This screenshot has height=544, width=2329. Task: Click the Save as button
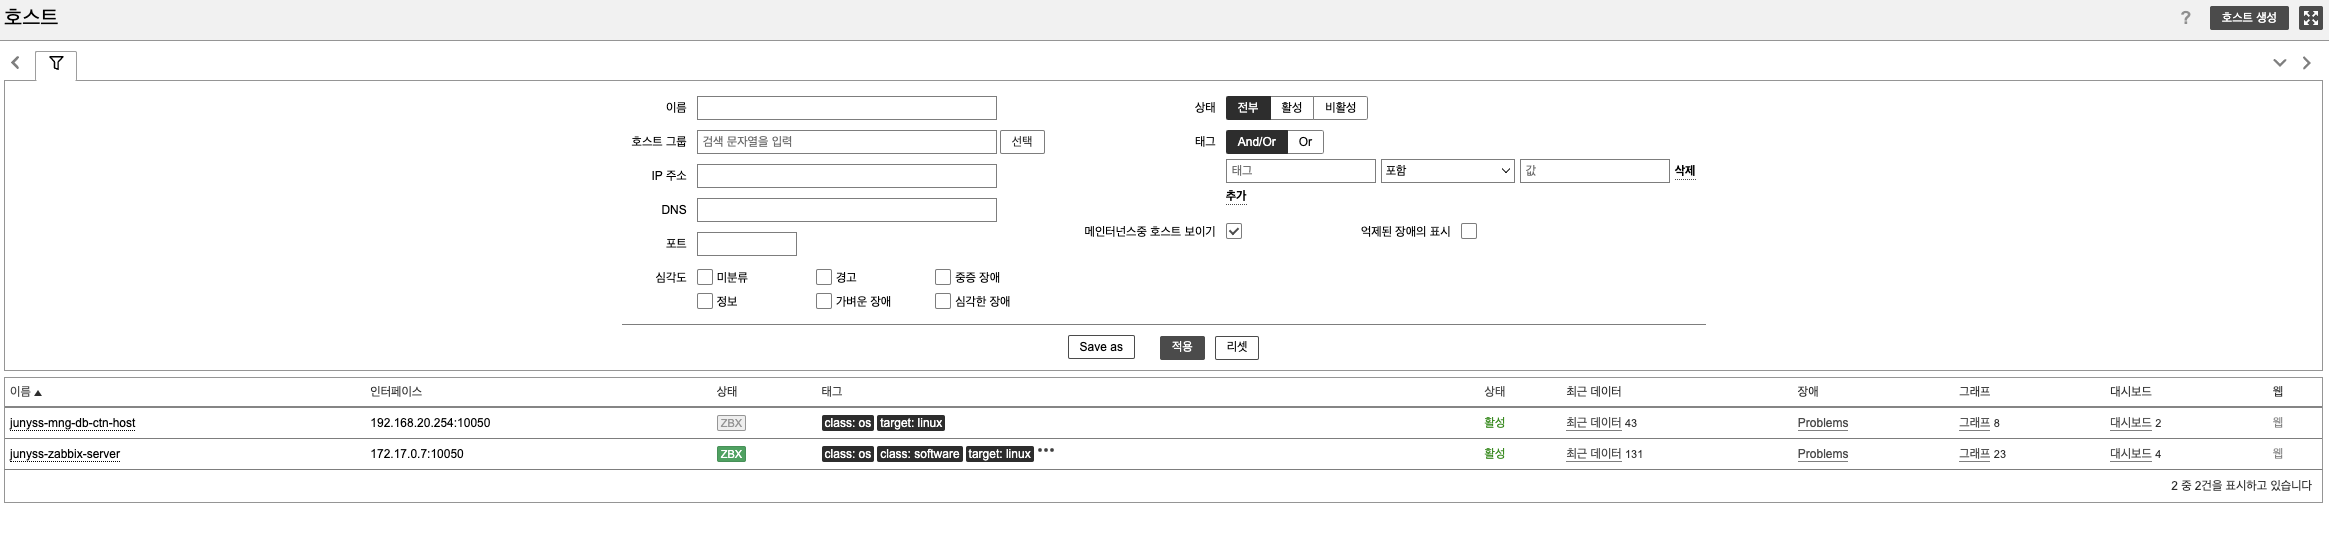1101,347
